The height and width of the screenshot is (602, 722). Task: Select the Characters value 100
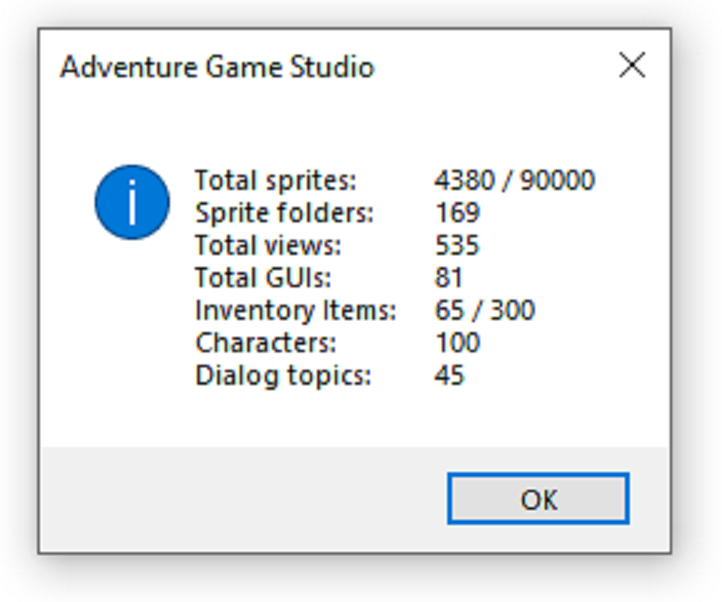(457, 343)
